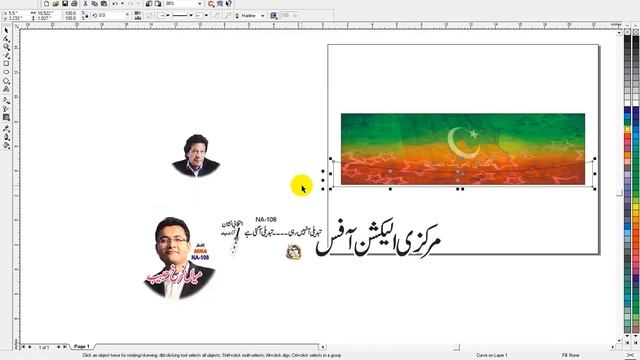
Task: Click the What's This help pointer icon
Action: point(229,4)
